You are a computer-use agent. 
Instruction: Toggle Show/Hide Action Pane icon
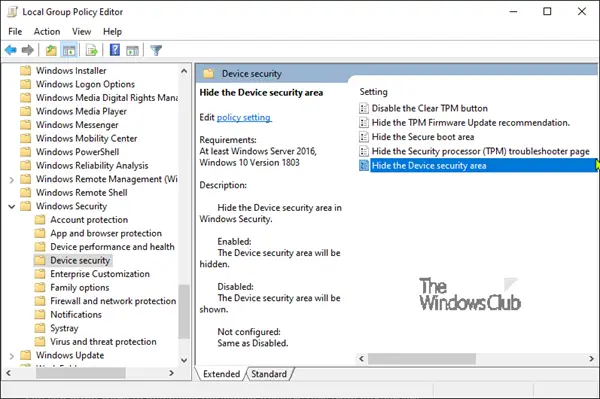click(132, 50)
